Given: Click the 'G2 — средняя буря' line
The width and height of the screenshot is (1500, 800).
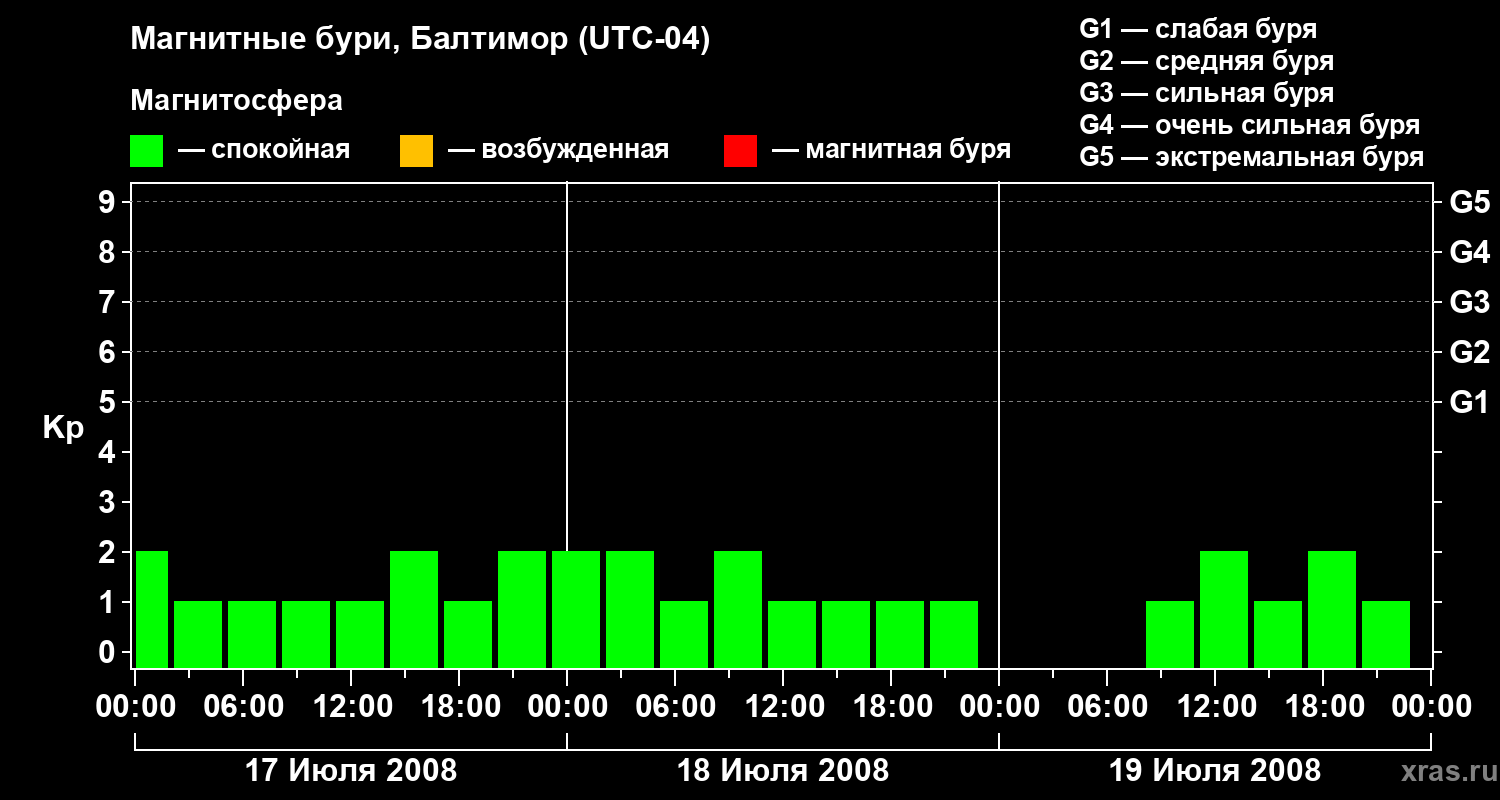Looking at the screenshot, I should pos(1207,61).
